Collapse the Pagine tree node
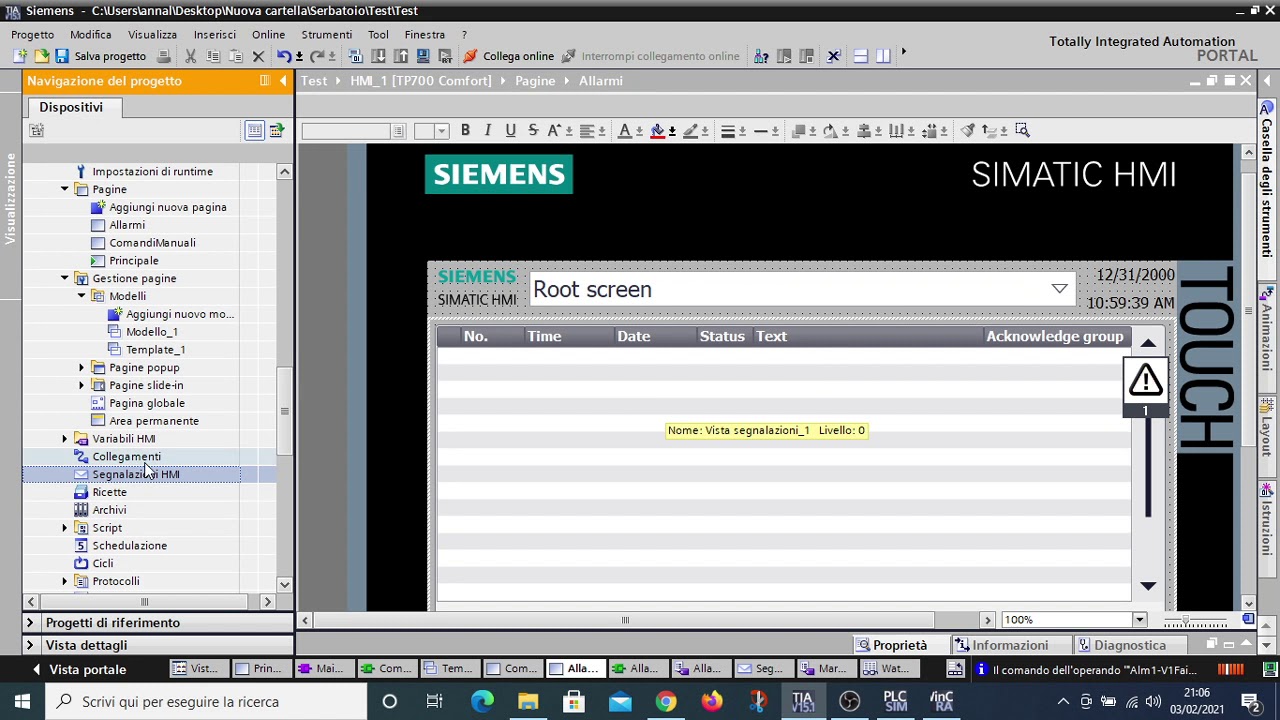The image size is (1280, 720). click(65, 189)
